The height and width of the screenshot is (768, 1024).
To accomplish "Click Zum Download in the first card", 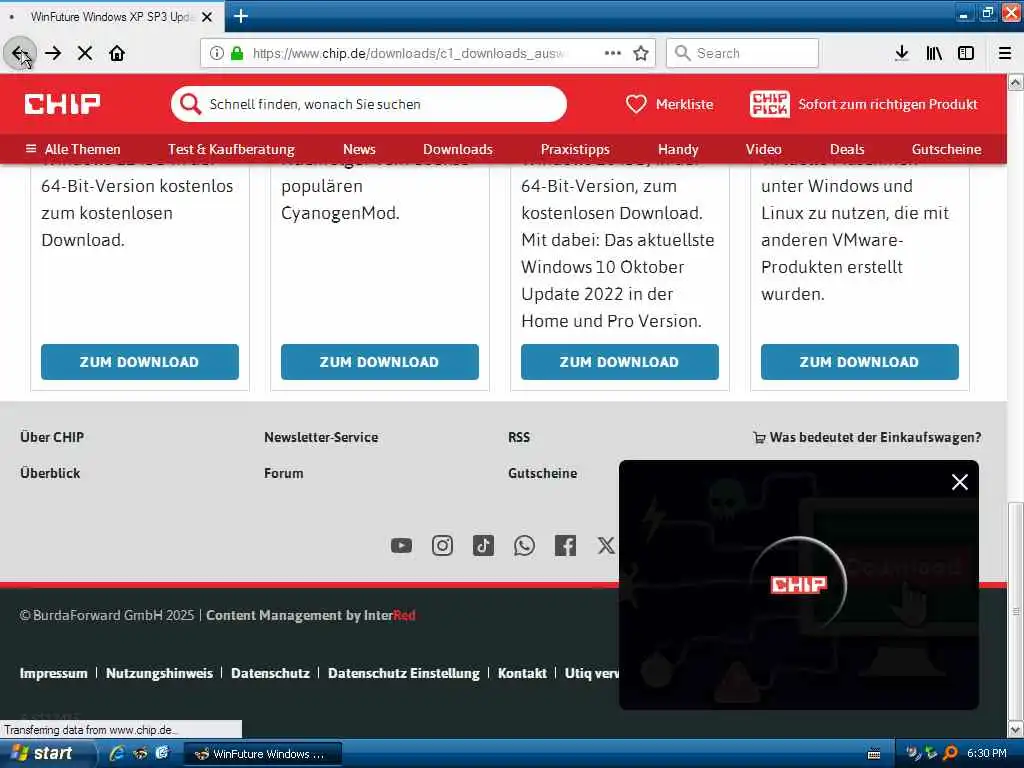I will pyautogui.click(x=140, y=362).
